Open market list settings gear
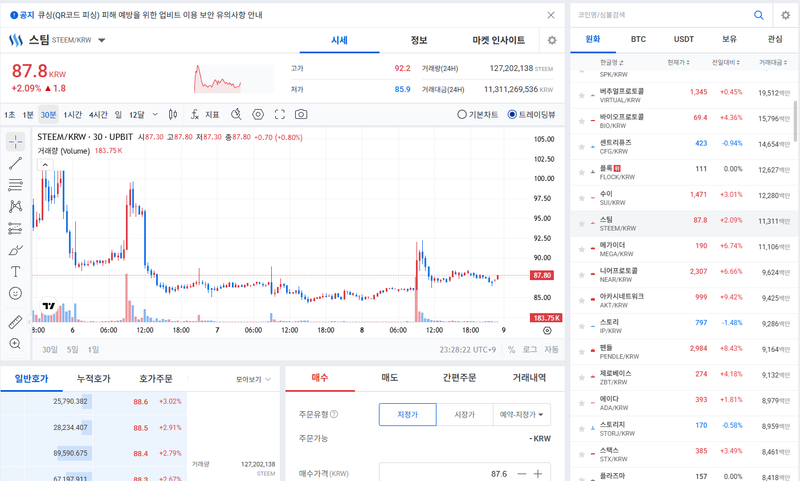 pyautogui.click(x=786, y=15)
